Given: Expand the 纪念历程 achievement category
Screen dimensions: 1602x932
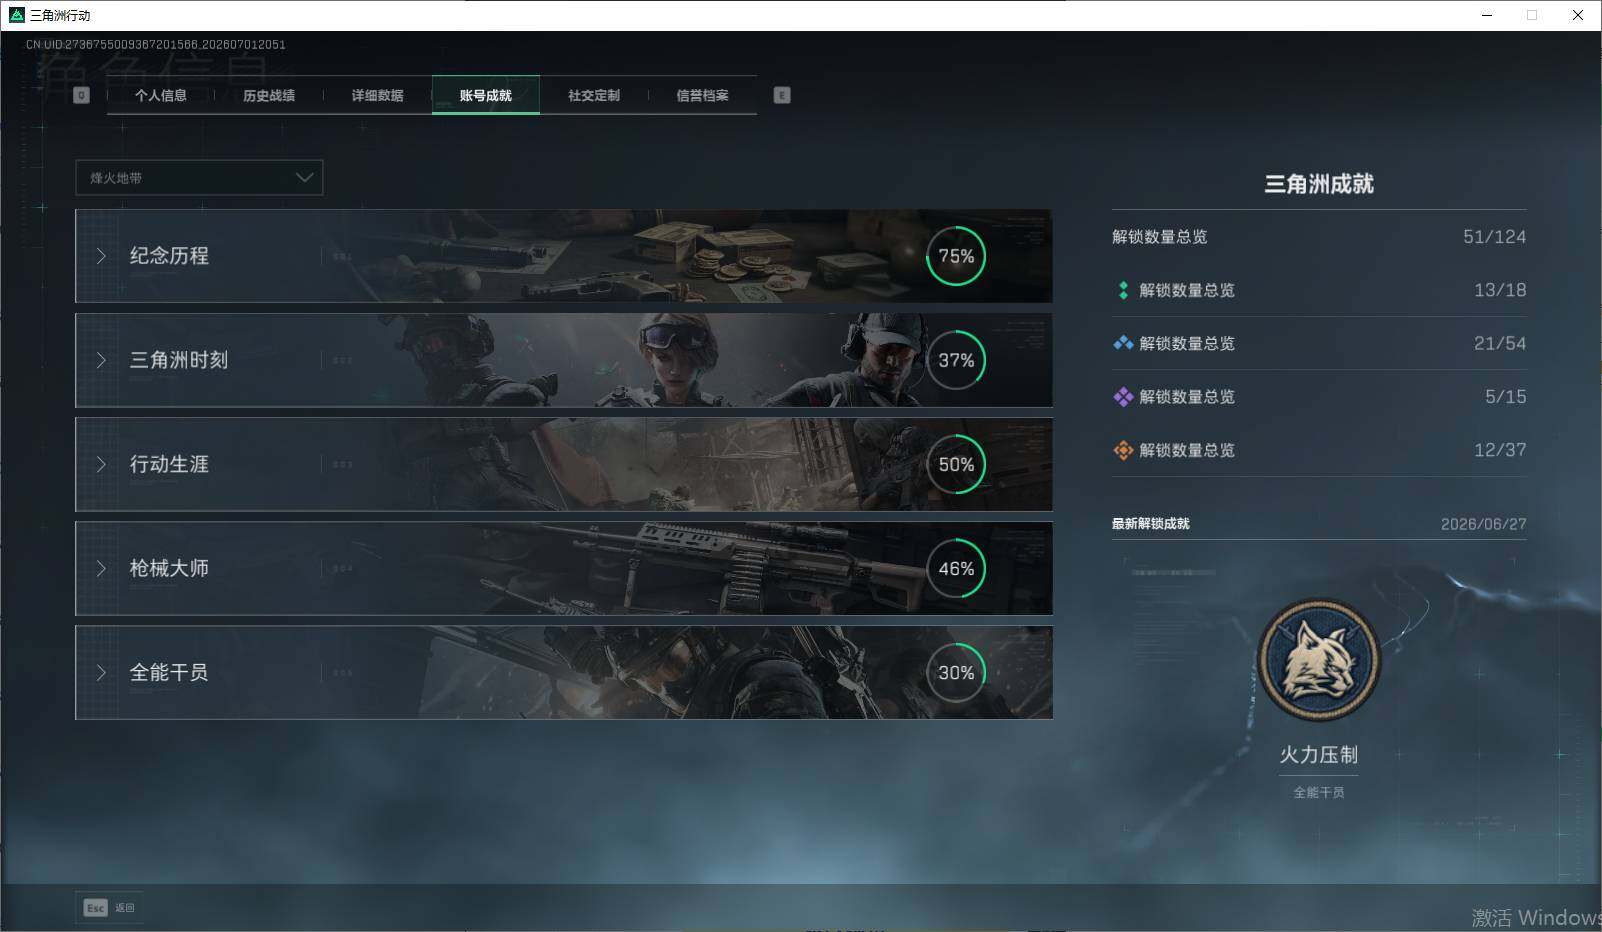Looking at the screenshot, I should (564, 256).
